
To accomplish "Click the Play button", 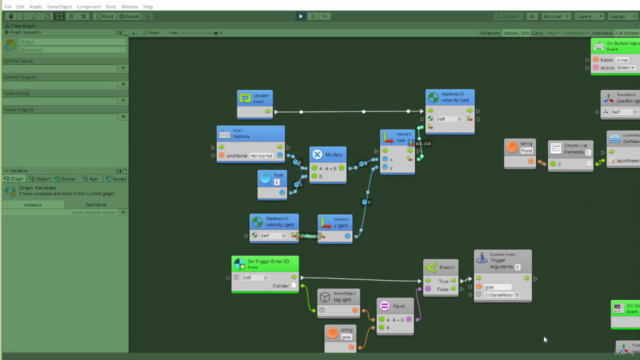I will (301, 16).
